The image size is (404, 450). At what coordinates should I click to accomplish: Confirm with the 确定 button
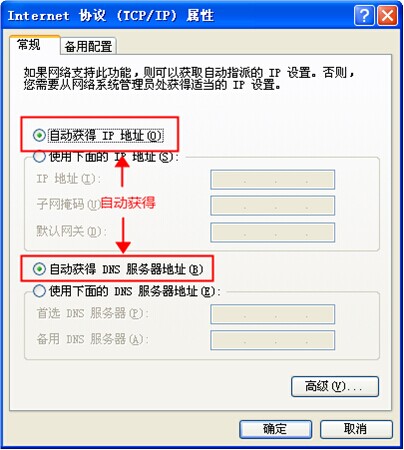275,429
